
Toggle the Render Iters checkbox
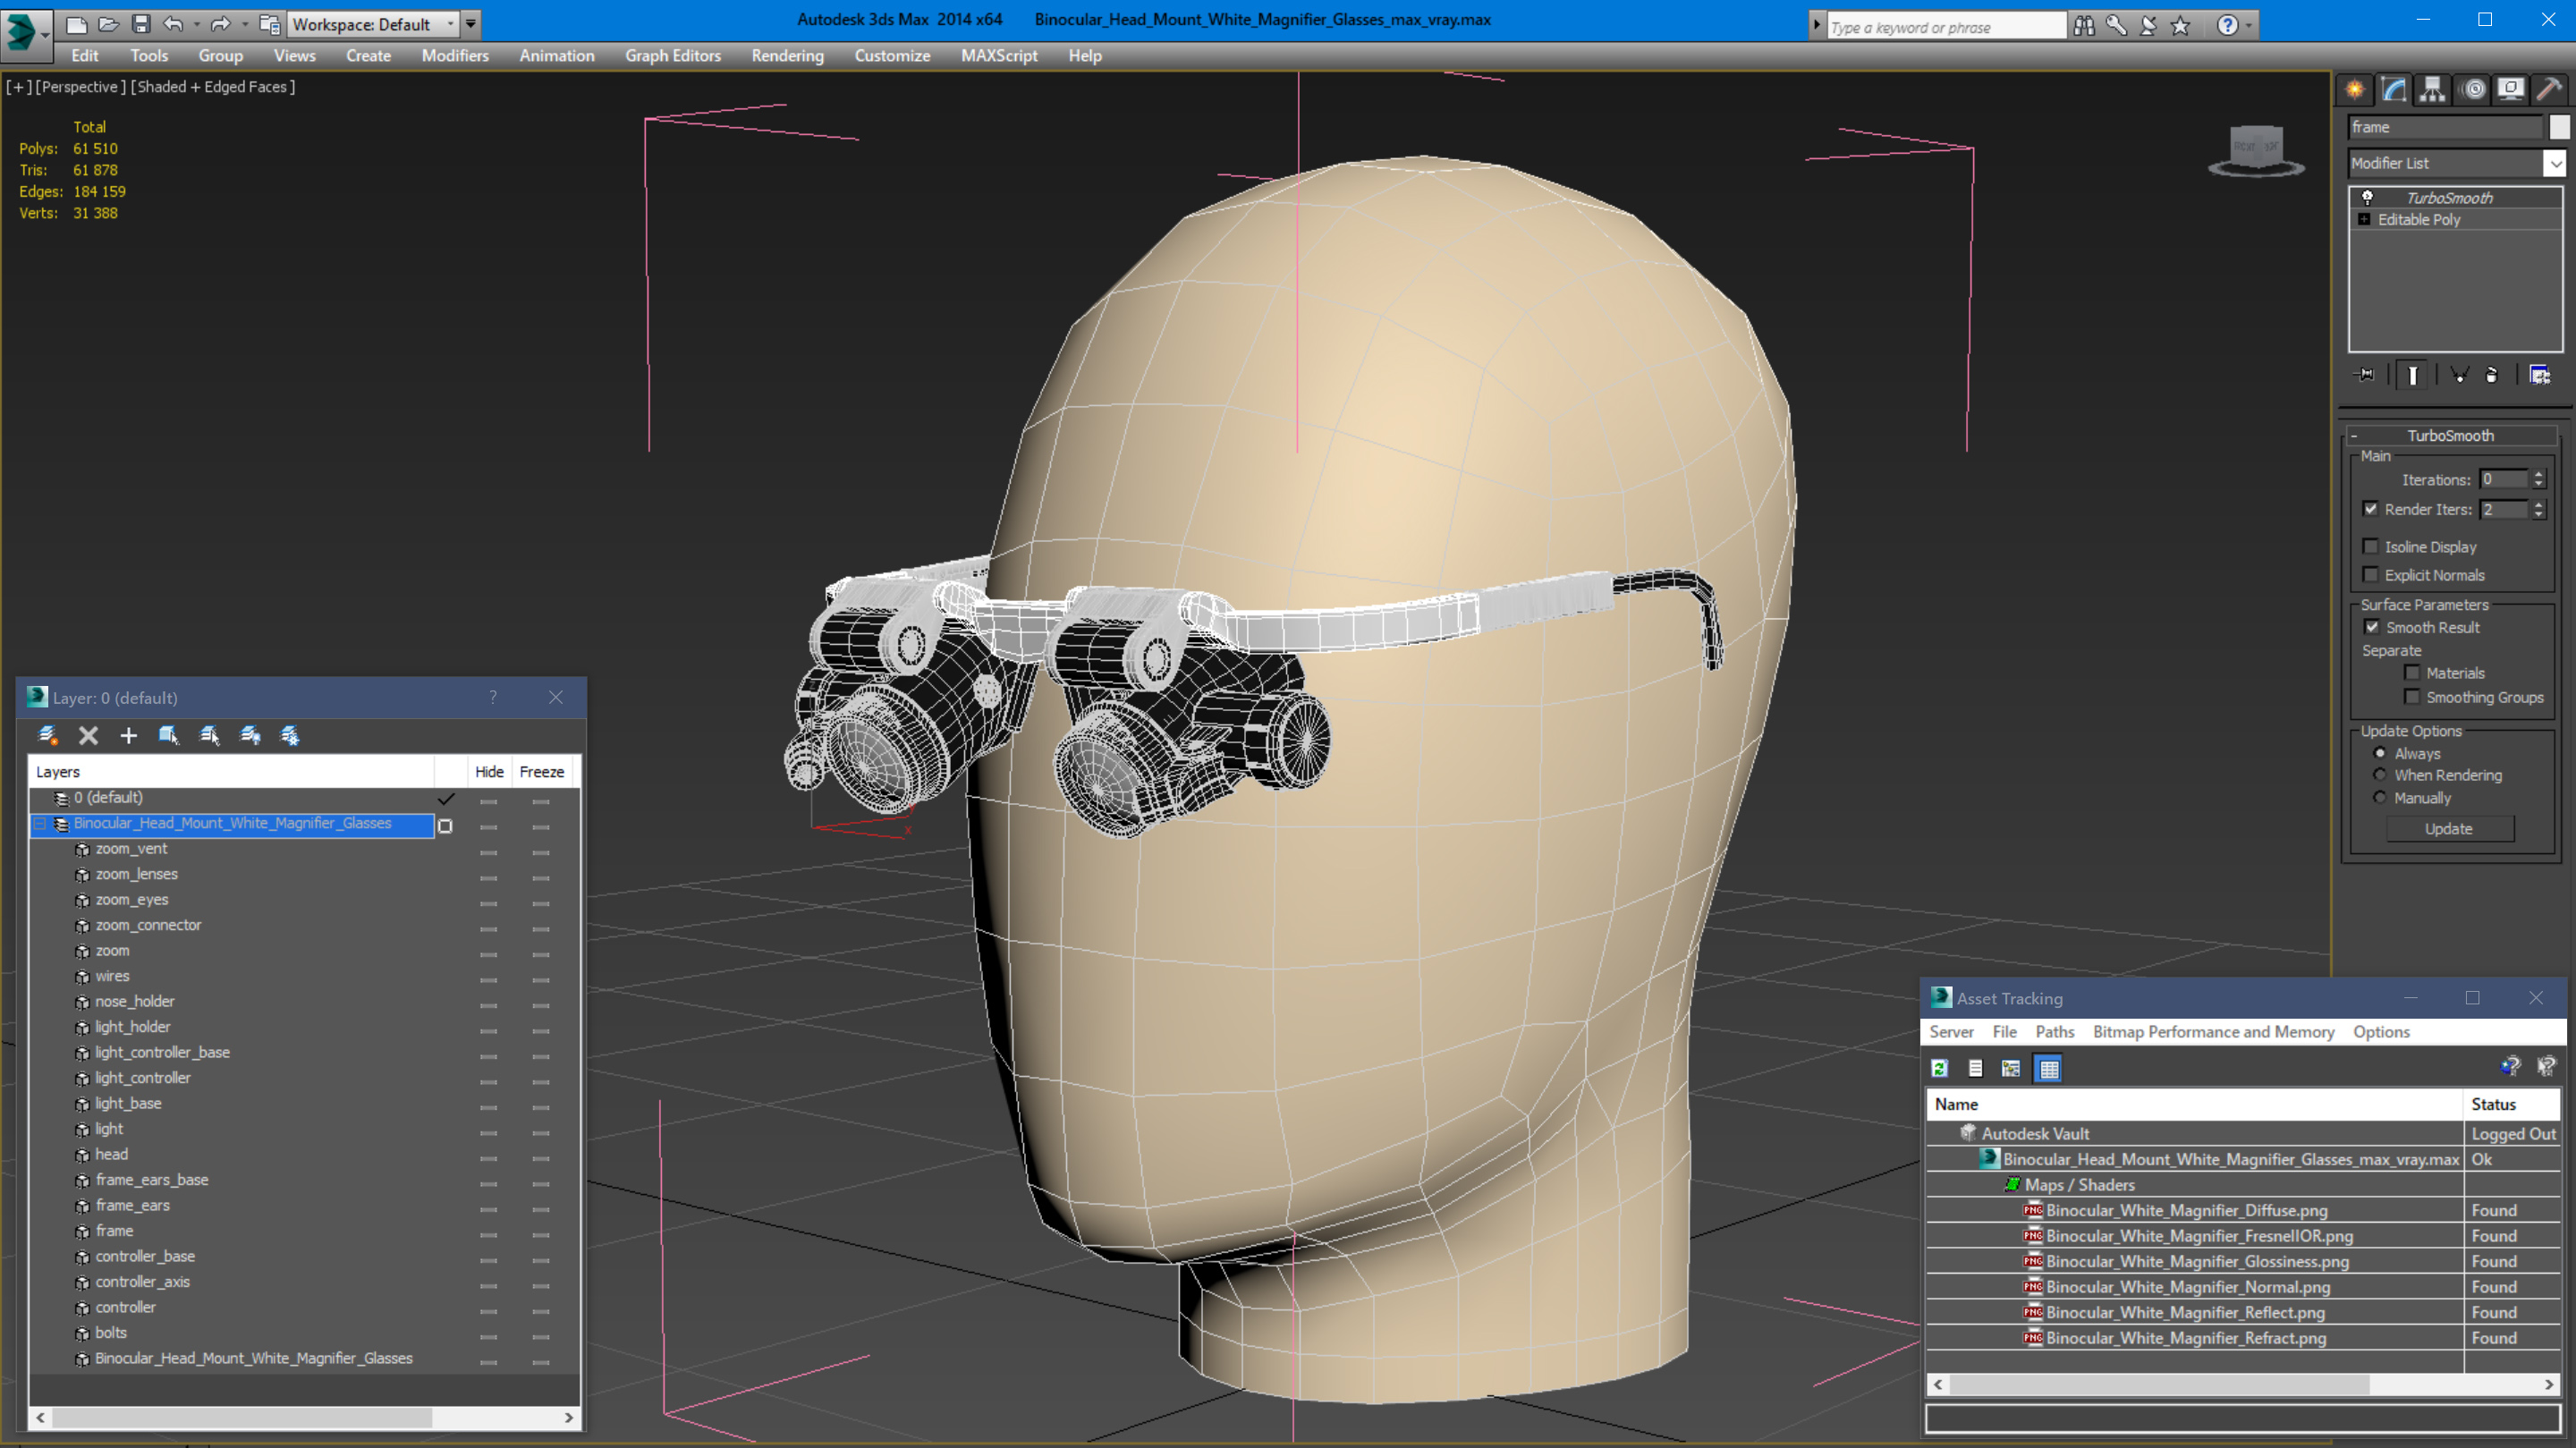(2370, 509)
